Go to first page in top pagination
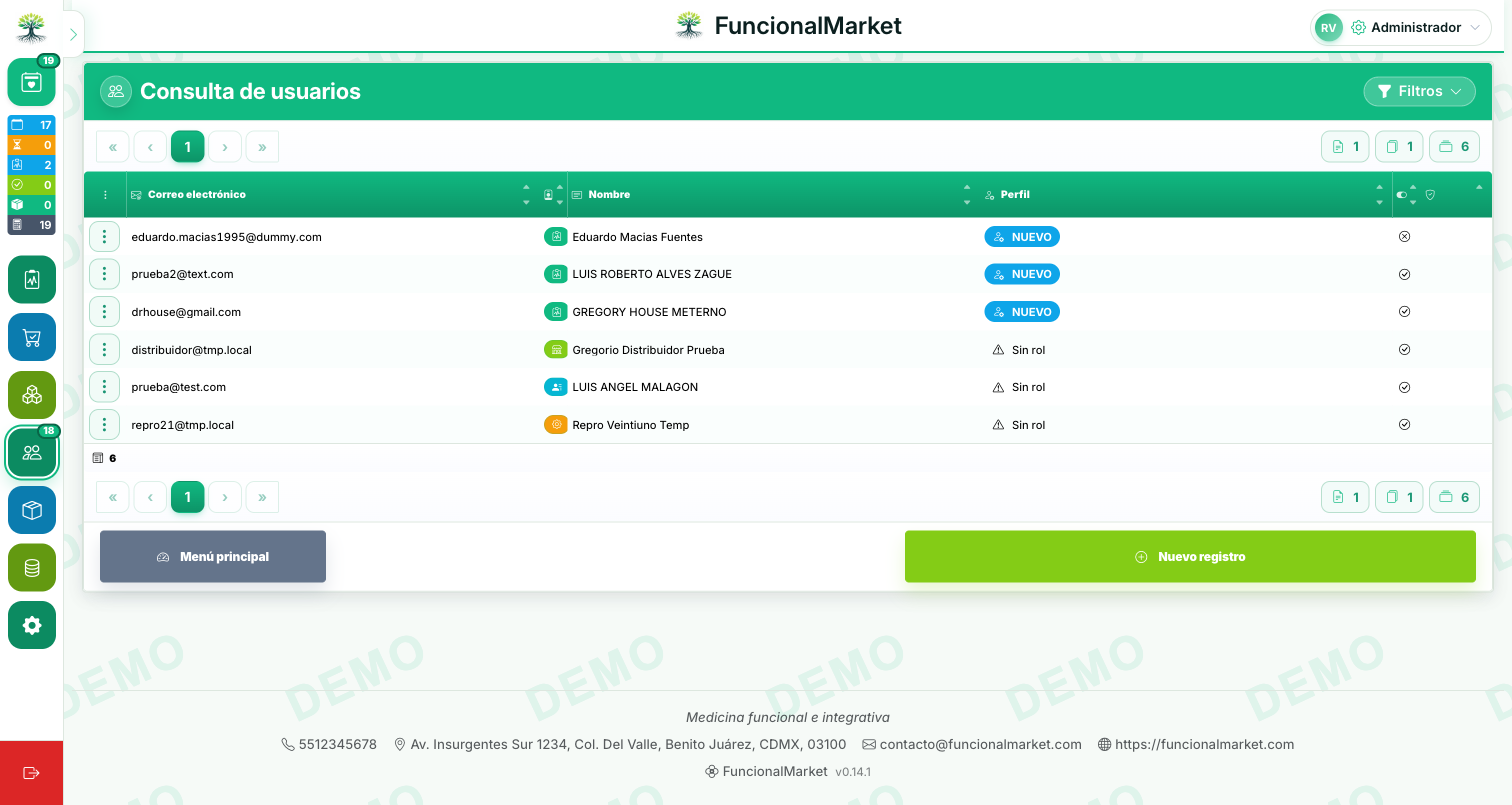1512x805 pixels. [113, 147]
